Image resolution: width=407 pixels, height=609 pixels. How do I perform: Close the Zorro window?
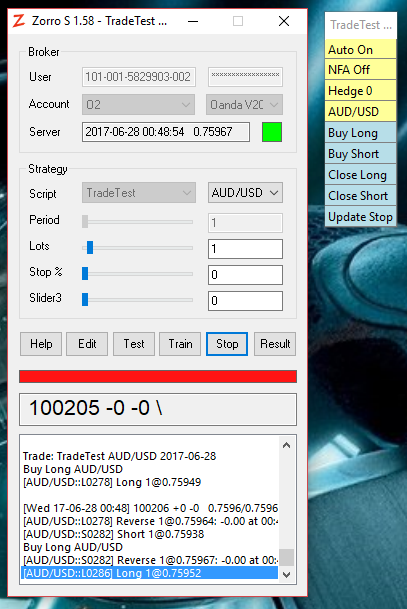(x=284, y=21)
